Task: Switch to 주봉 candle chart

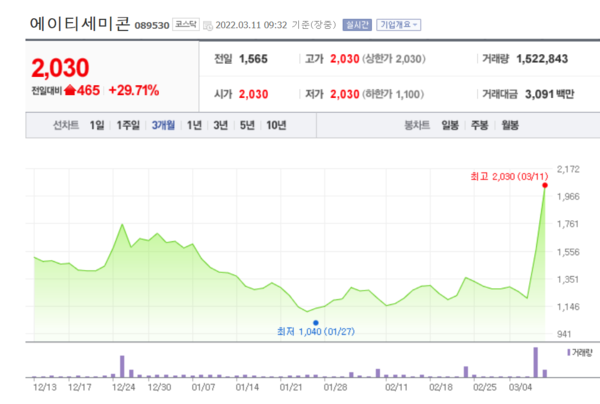Action: pyautogui.click(x=479, y=125)
